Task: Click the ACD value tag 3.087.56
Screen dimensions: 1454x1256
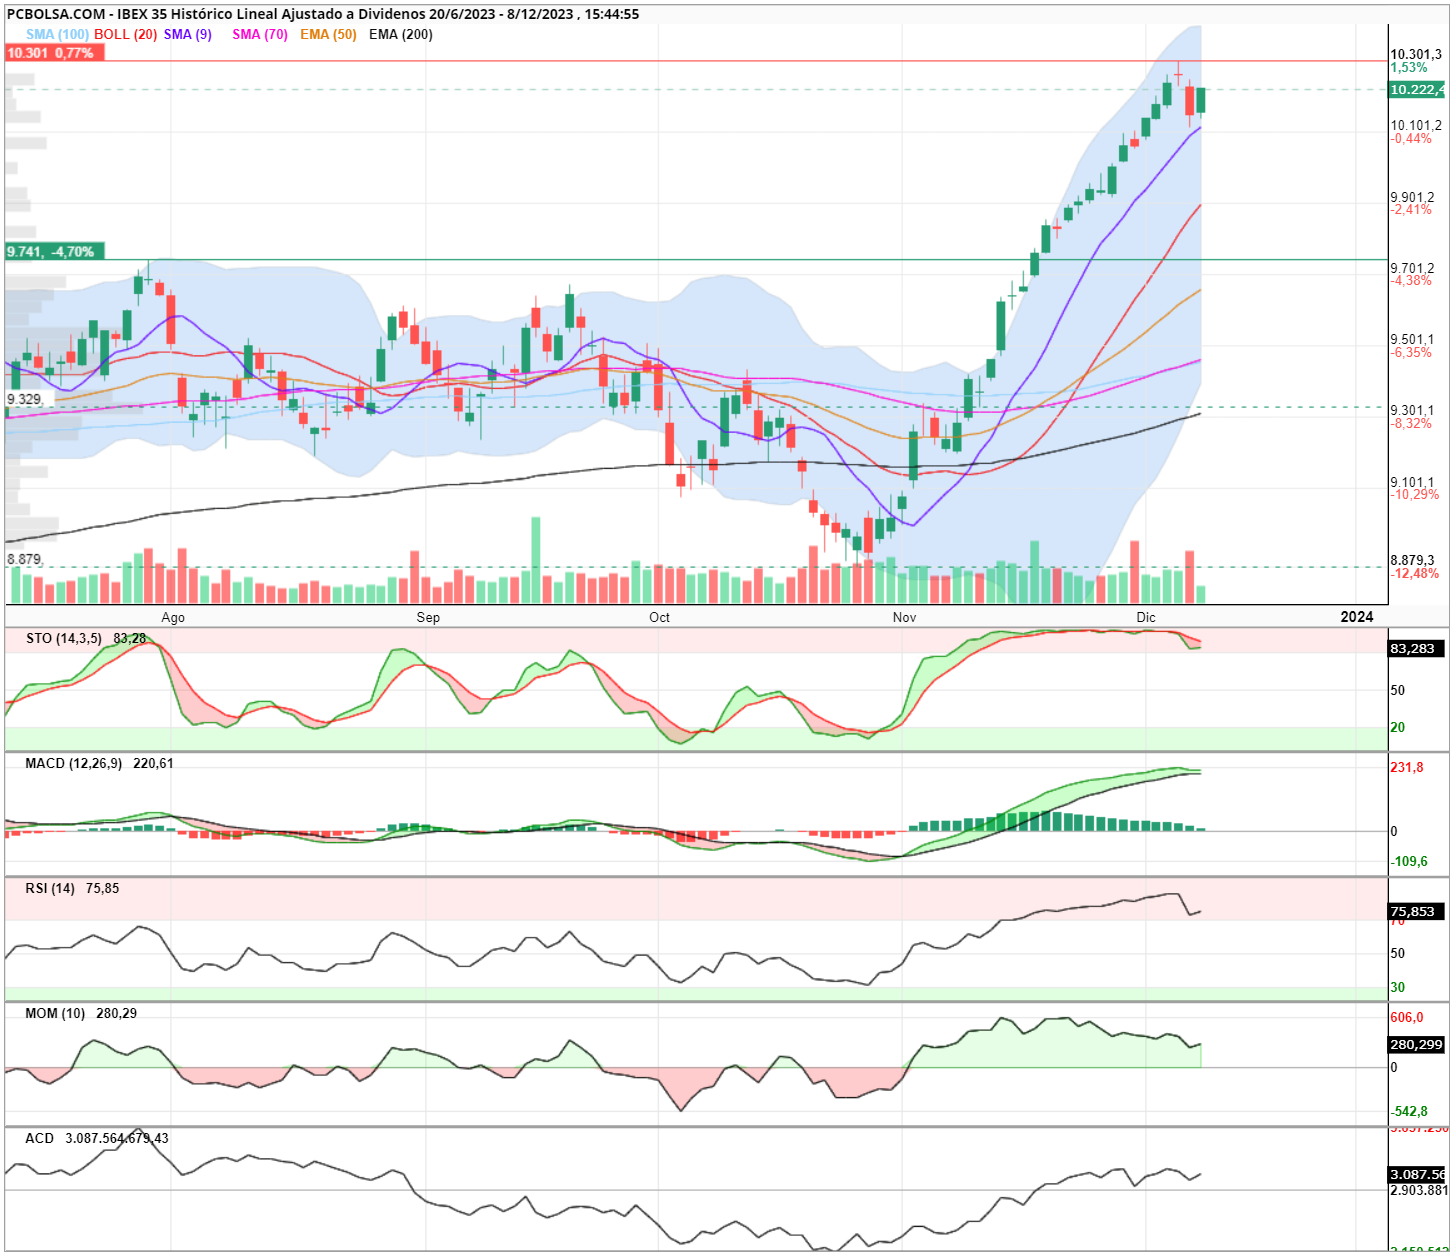Action: point(1418,1174)
